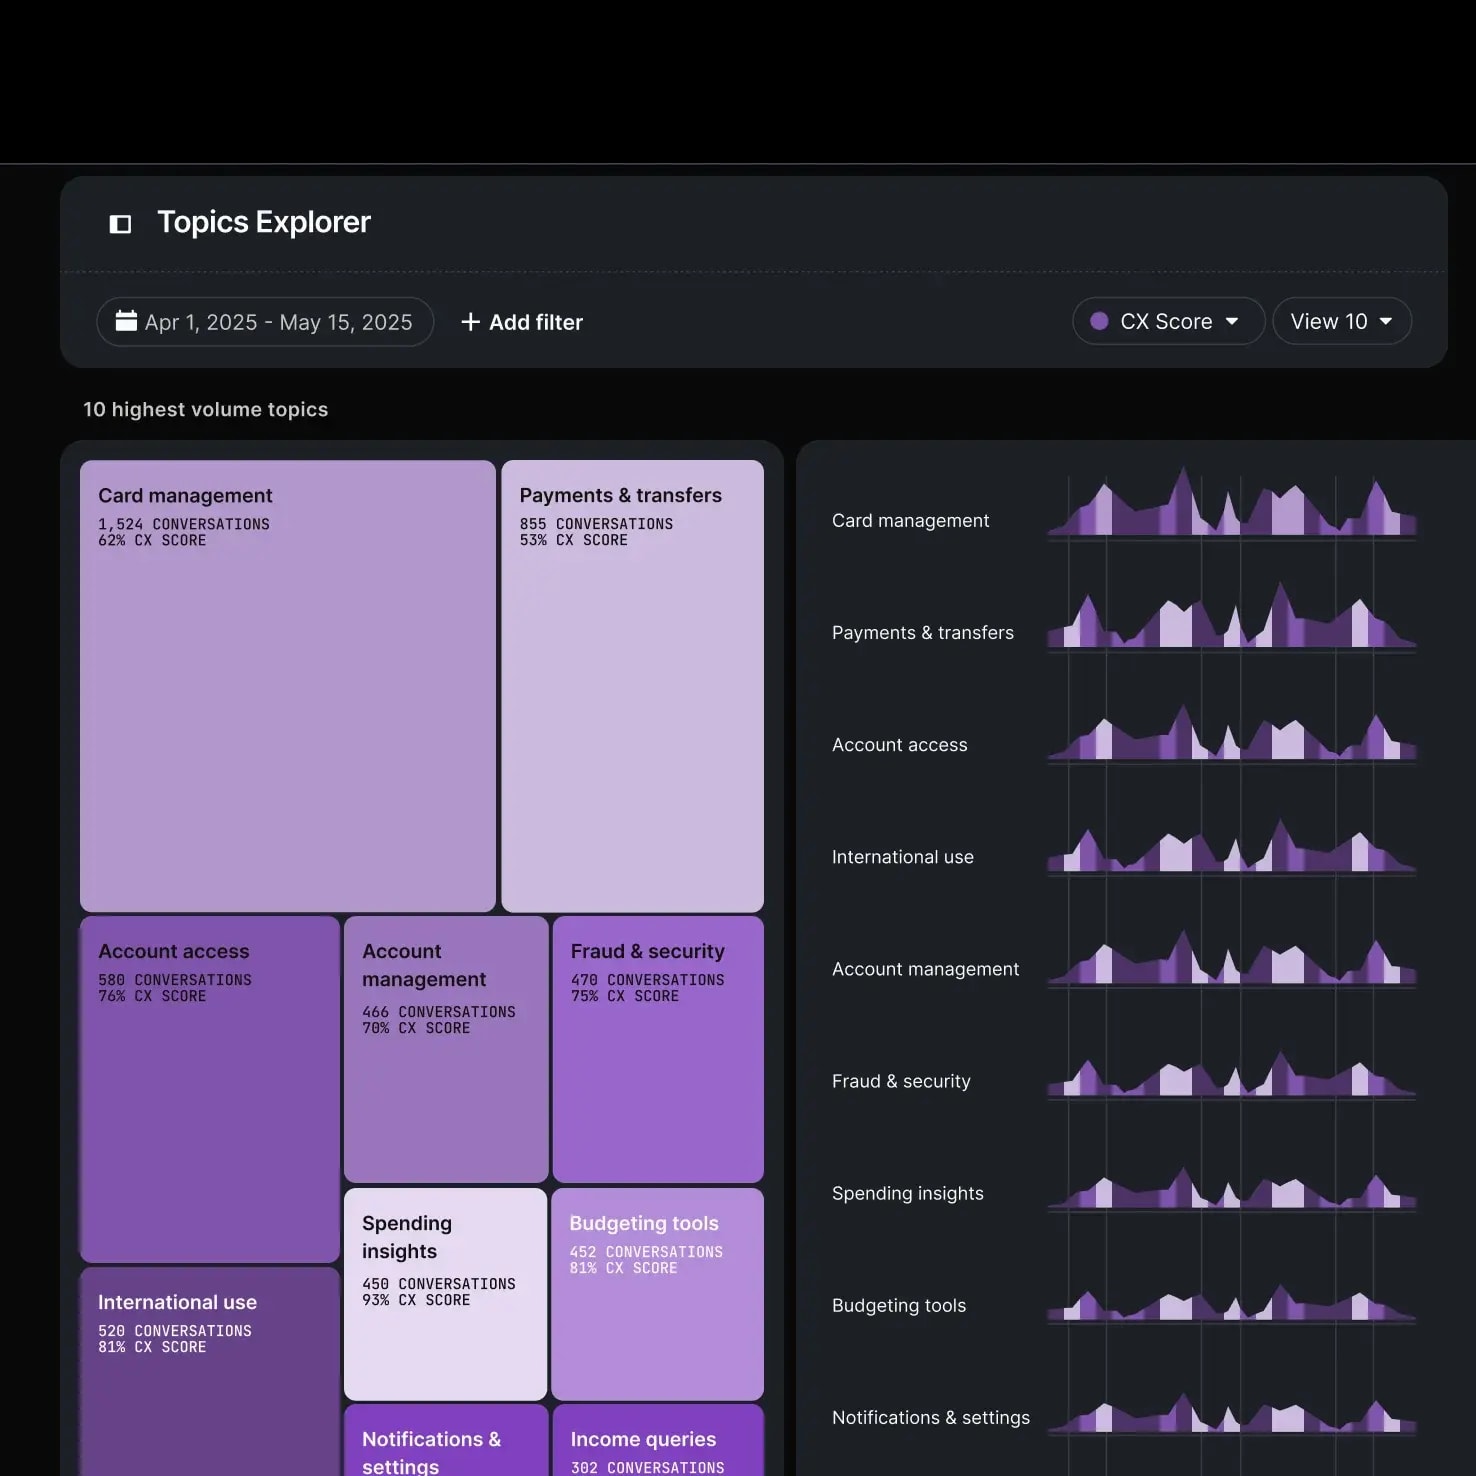The height and width of the screenshot is (1476, 1476).
Task: Click the Topics Explorer panel icon
Action: coord(120,223)
